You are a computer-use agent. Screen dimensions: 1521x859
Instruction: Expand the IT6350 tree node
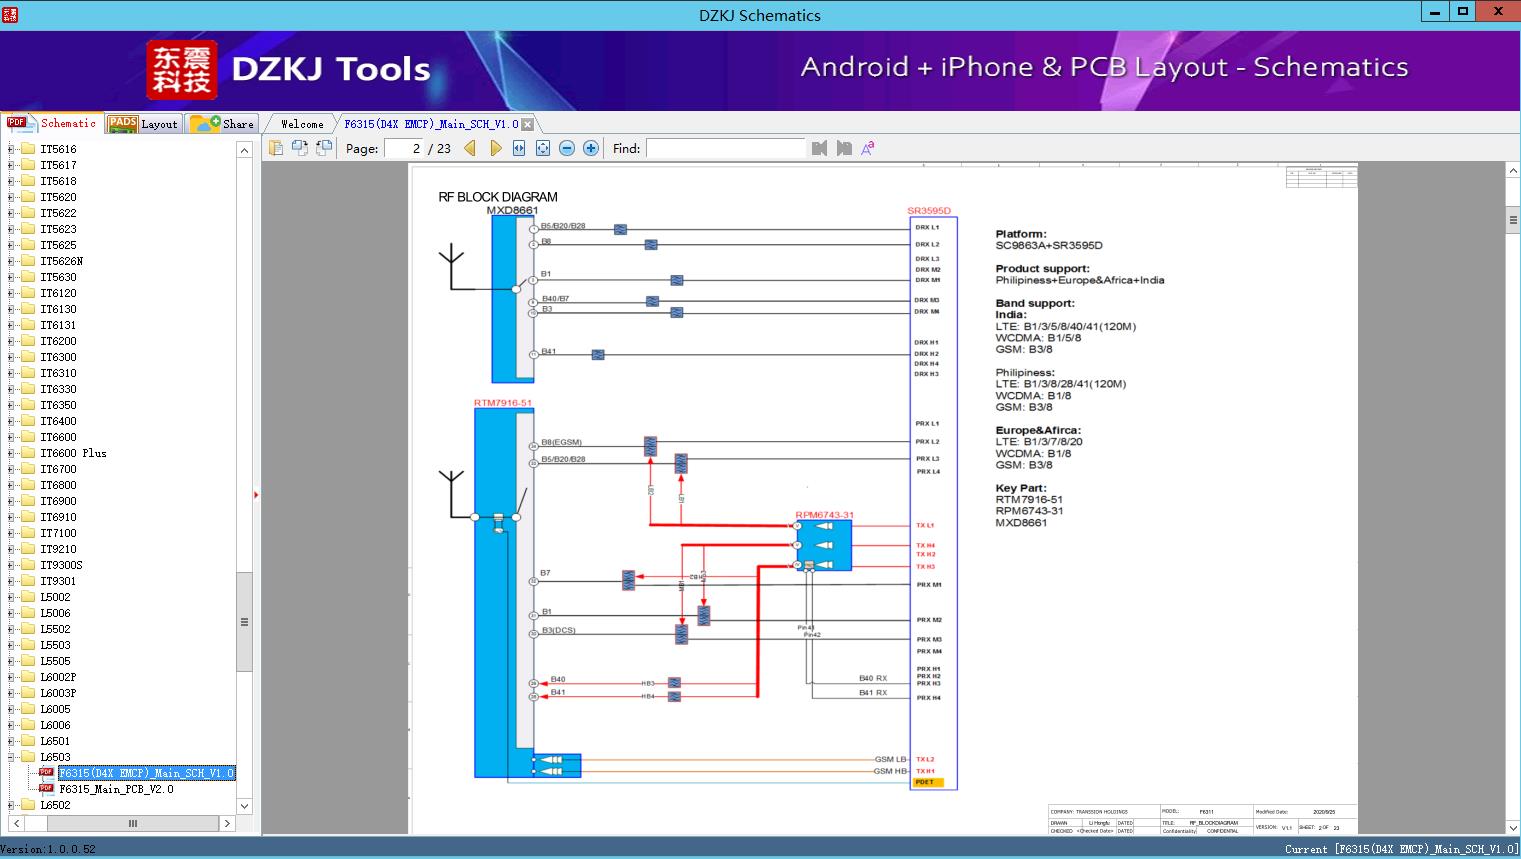[11, 405]
